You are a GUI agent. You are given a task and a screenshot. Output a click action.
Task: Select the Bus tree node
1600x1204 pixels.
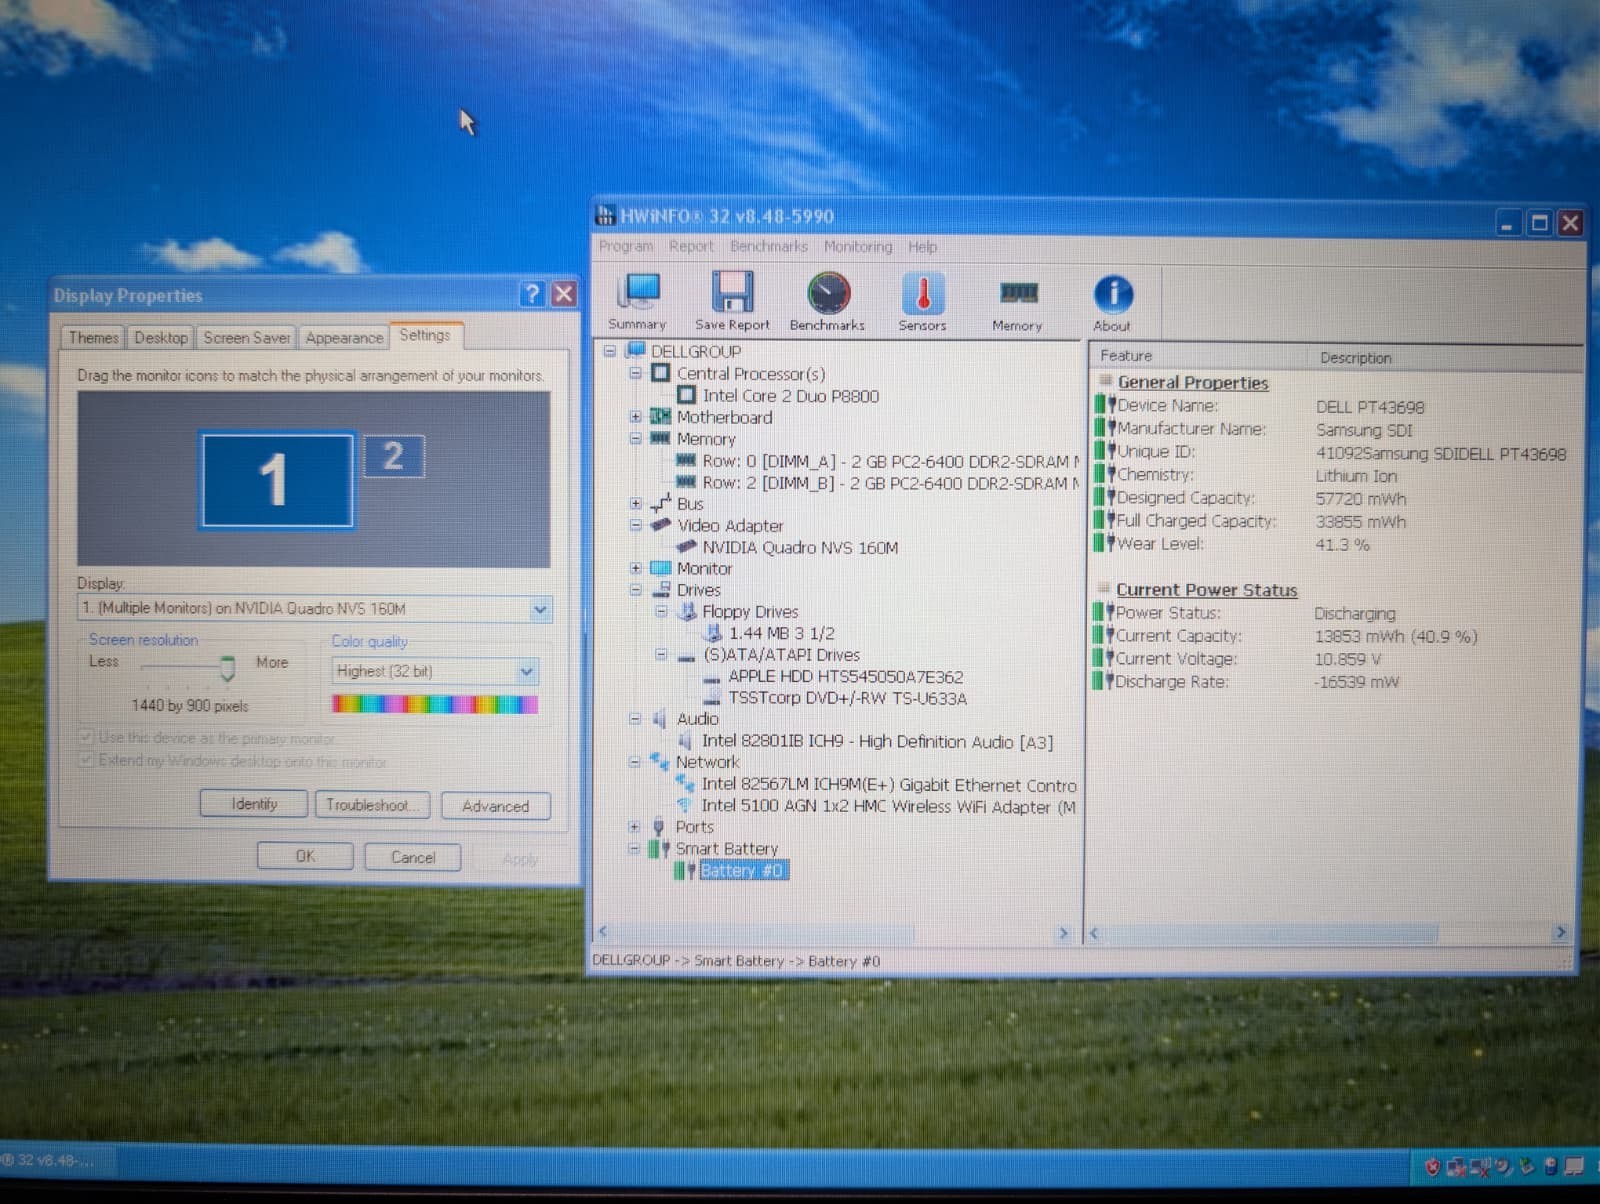click(x=690, y=504)
